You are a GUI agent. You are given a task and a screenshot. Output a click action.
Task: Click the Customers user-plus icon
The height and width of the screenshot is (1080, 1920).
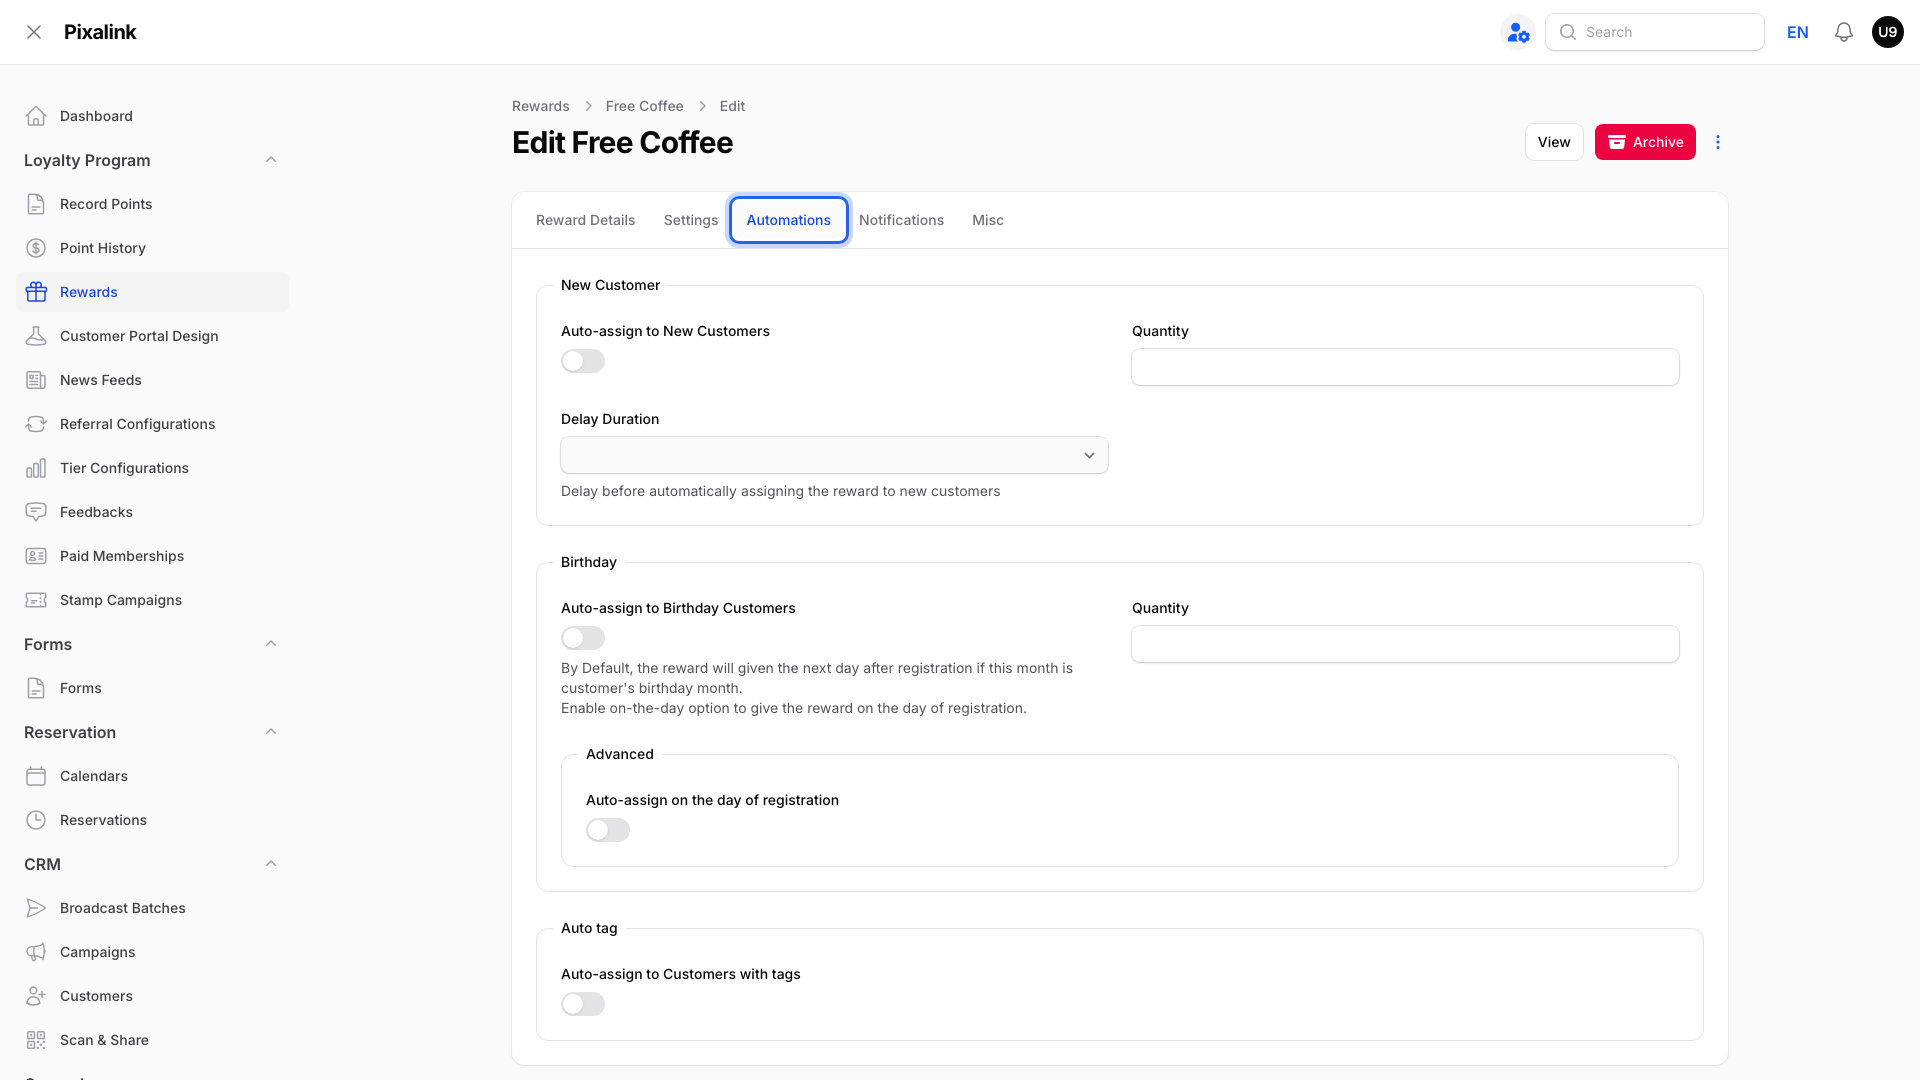click(36, 996)
